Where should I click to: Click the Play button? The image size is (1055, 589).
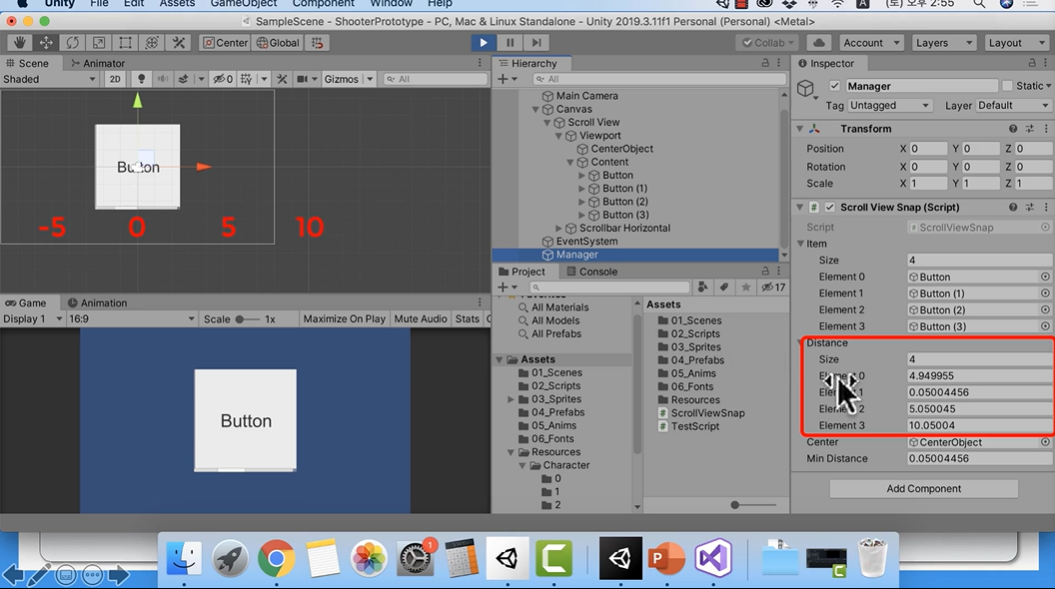coord(483,42)
